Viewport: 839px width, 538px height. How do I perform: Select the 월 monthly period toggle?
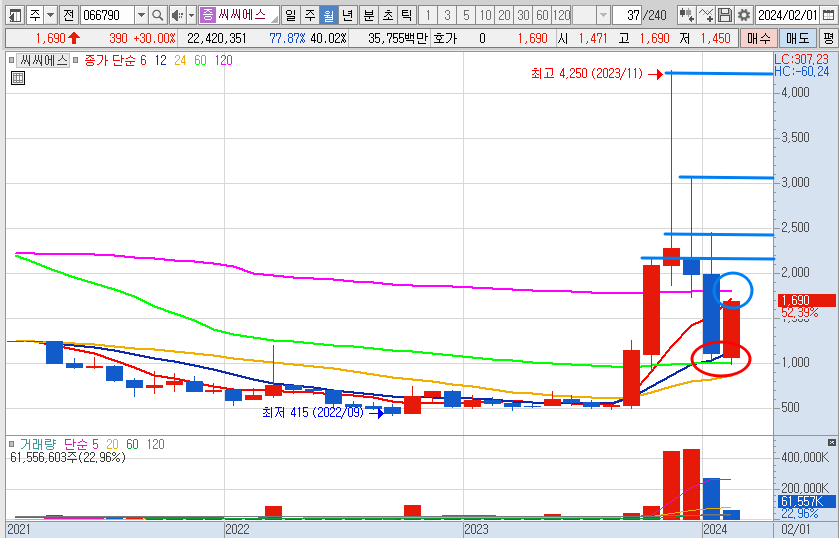(x=329, y=15)
